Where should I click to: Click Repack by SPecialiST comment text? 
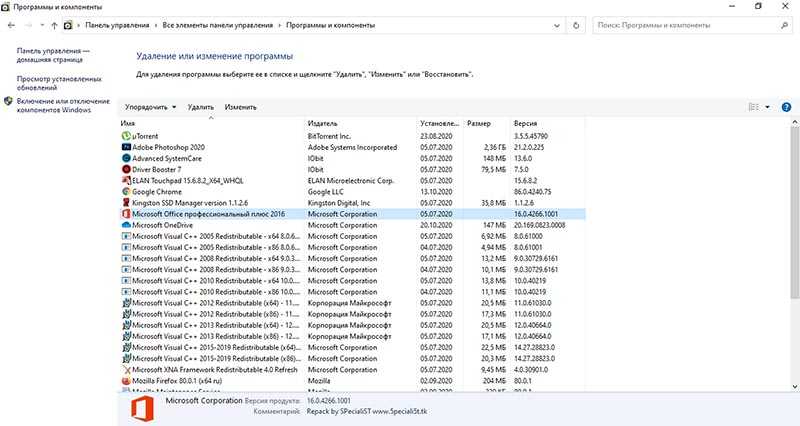[x=367, y=411]
